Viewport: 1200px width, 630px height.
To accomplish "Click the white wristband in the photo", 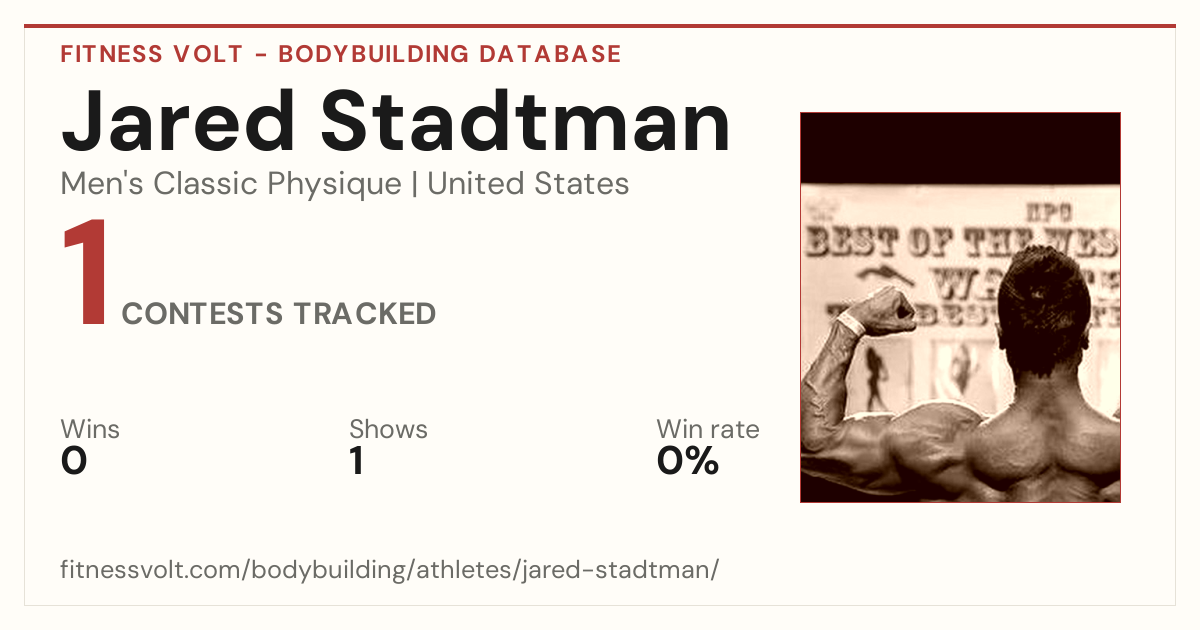I will point(850,322).
